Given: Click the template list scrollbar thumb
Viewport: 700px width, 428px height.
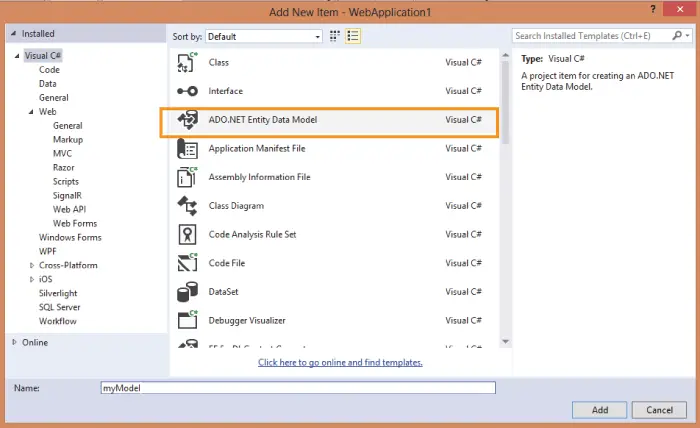Looking at the screenshot, I should [505, 103].
